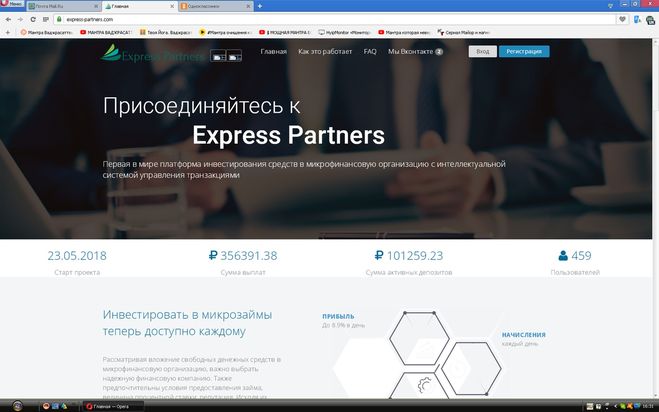The image size is (659, 412).
Task: Click the browser back arrow
Action: pyautogui.click(x=8, y=19)
